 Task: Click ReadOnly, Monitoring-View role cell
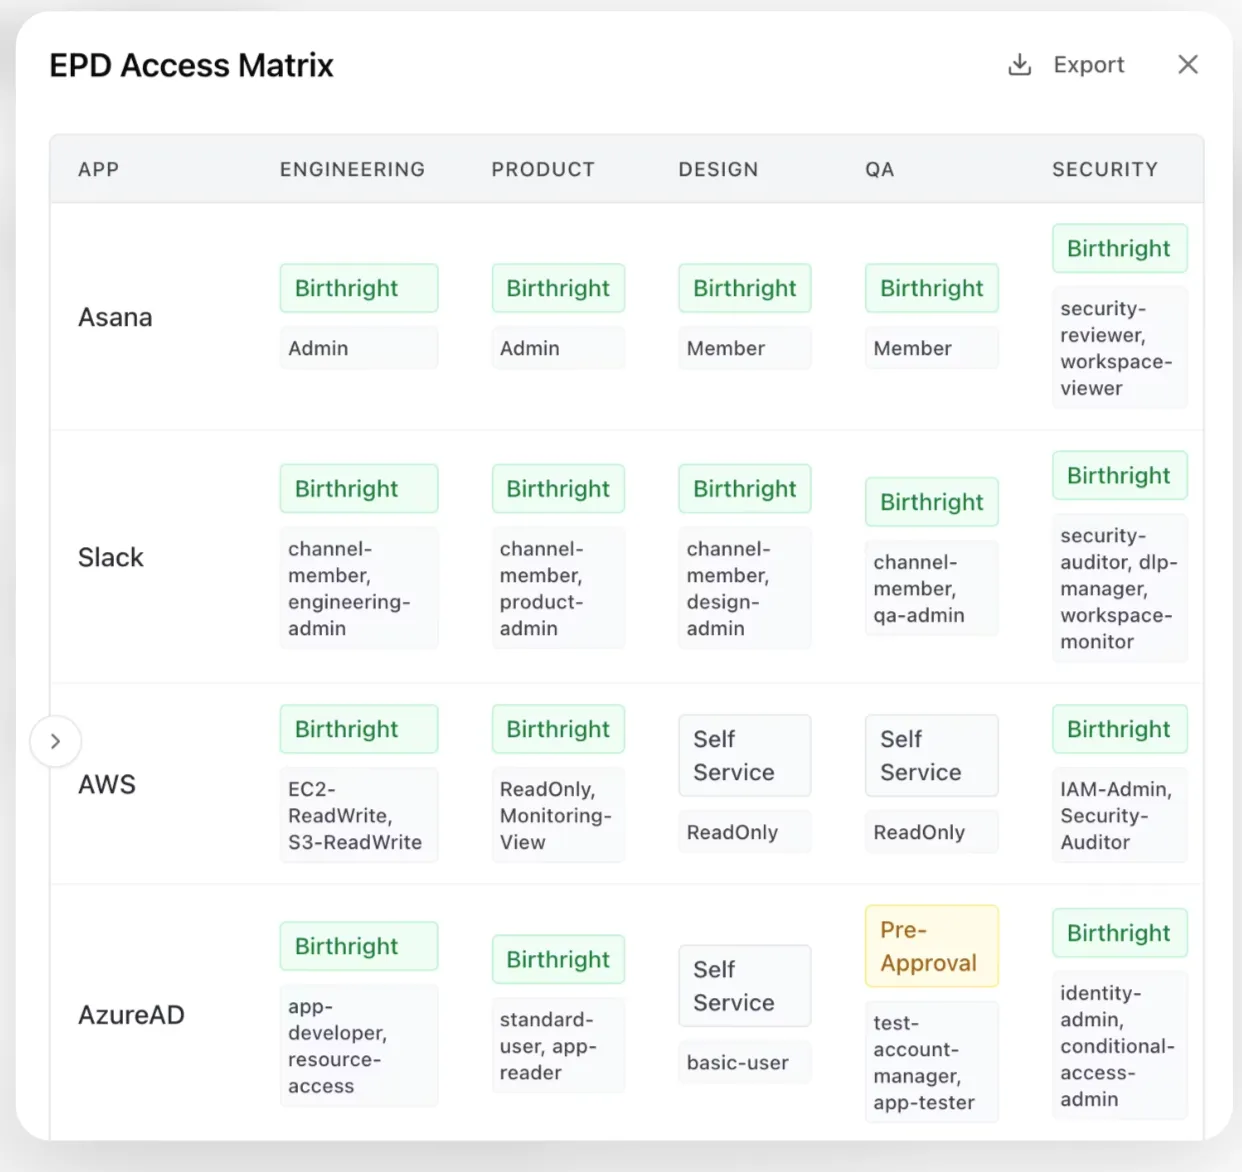coord(558,815)
